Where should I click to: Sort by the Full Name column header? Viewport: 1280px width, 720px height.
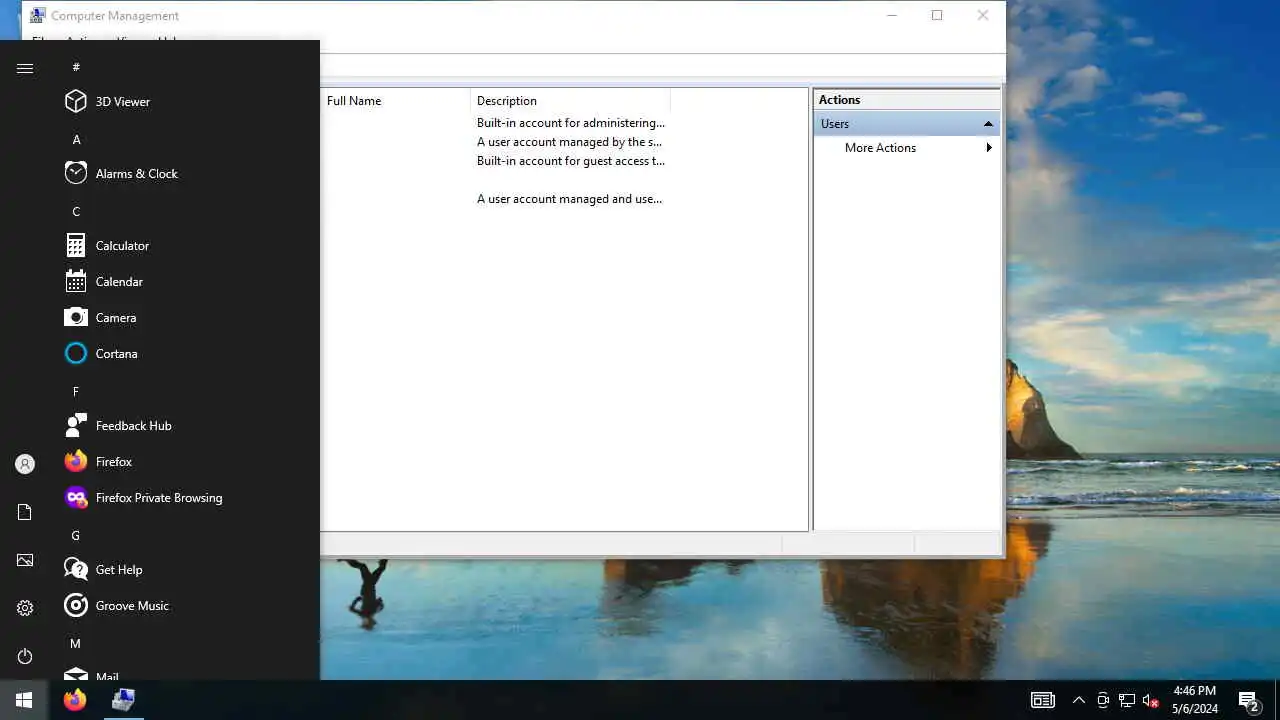tap(395, 100)
